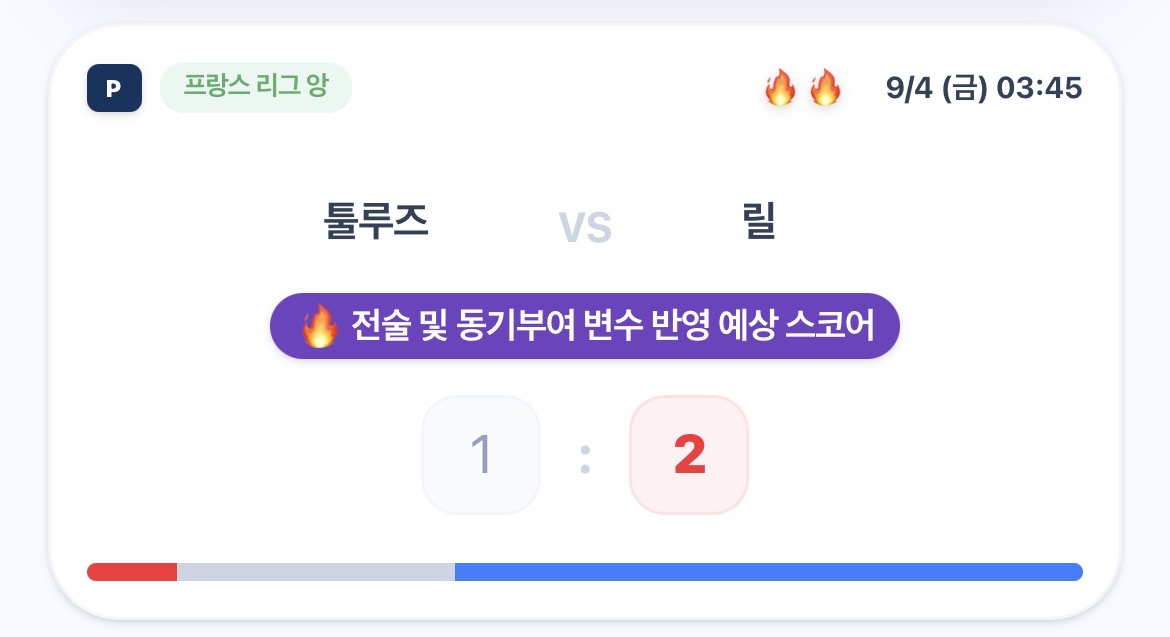Click the 9/4 date text in the header
Image resolution: width=1170 pixels, height=637 pixels.
click(x=909, y=88)
